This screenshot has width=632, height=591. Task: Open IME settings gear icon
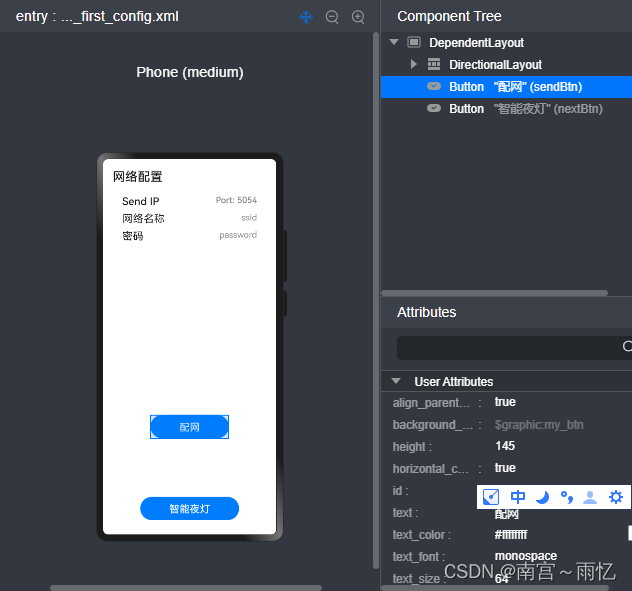pos(616,497)
